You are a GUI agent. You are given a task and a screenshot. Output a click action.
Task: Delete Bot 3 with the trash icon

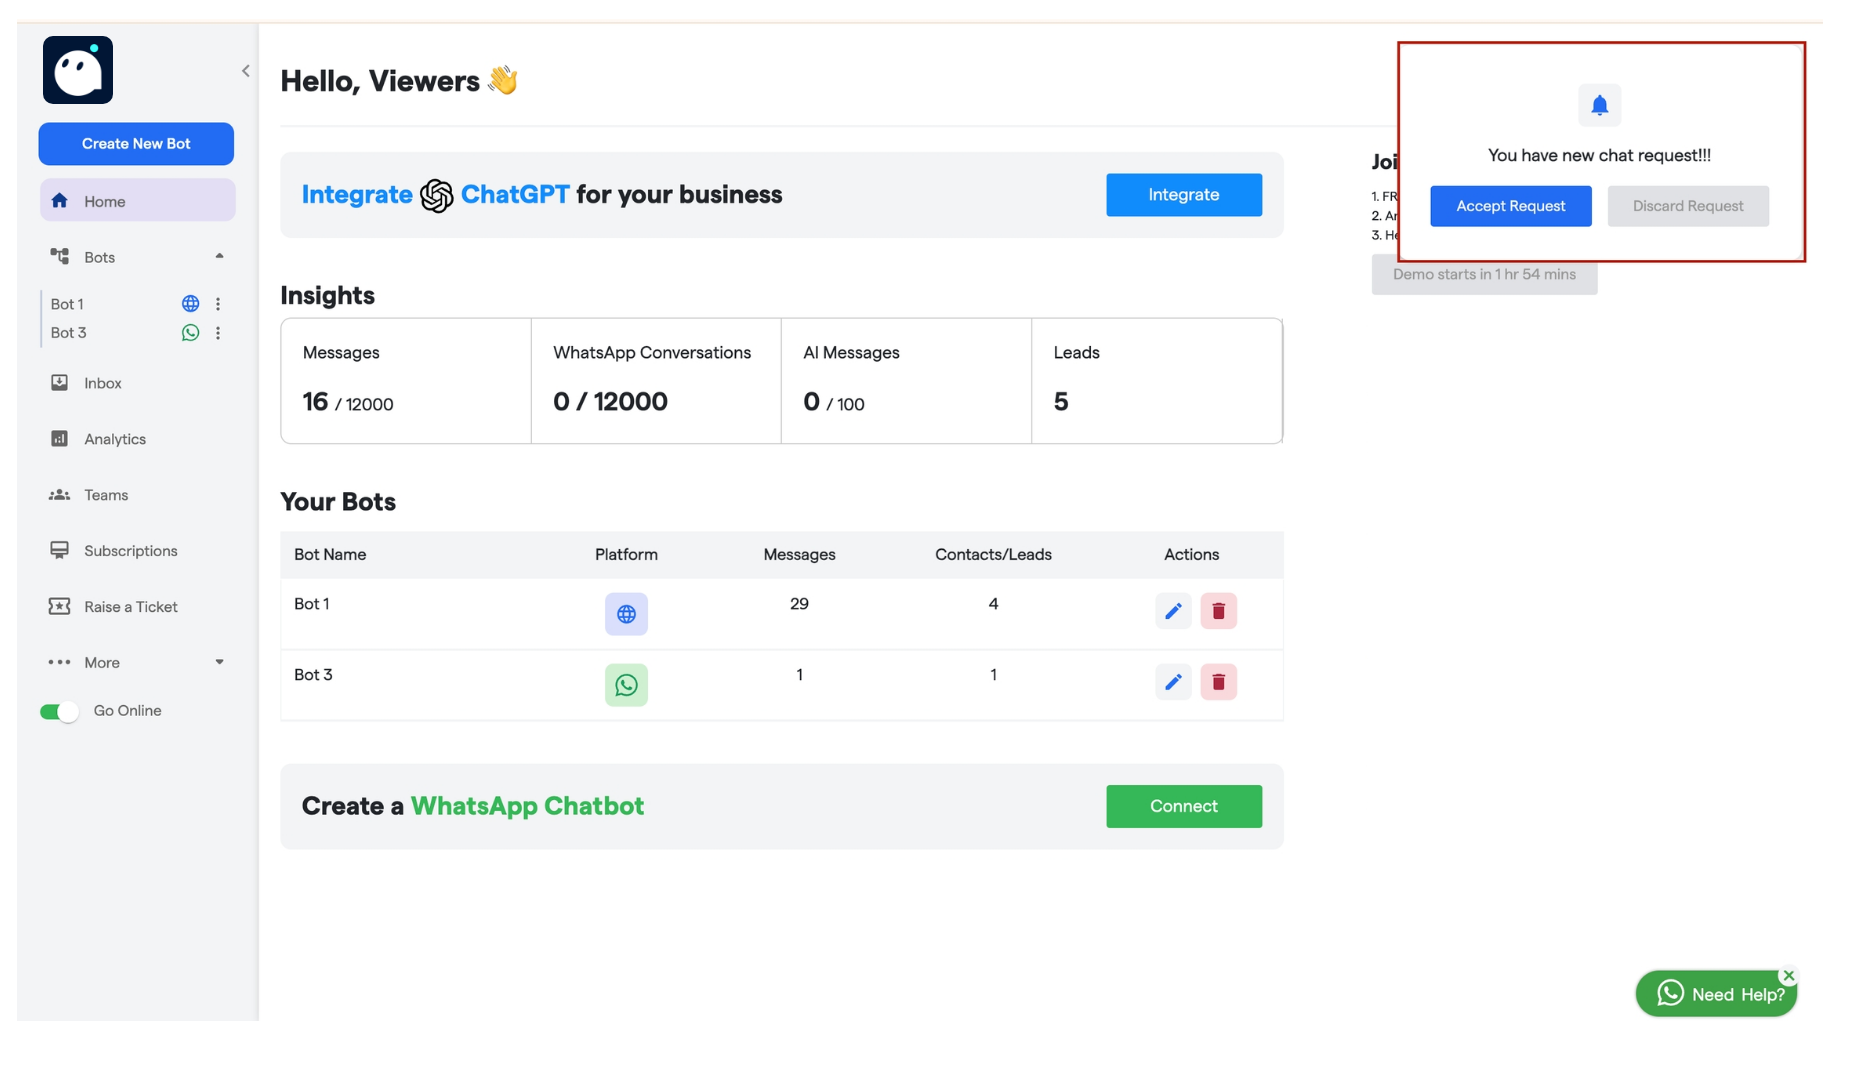(1219, 682)
